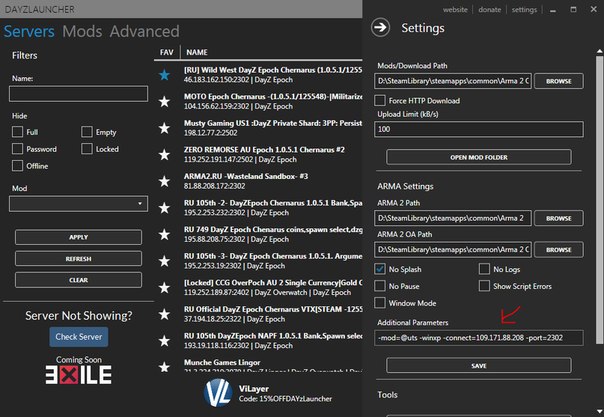The width and height of the screenshot is (604, 417).
Task: Toggle the Full hide checkbox
Action: click(x=17, y=132)
